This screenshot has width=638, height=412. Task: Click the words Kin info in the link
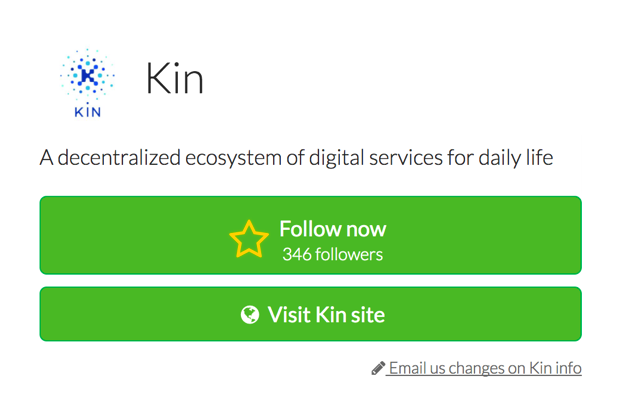pyautogui.click(x=555, y=368)
